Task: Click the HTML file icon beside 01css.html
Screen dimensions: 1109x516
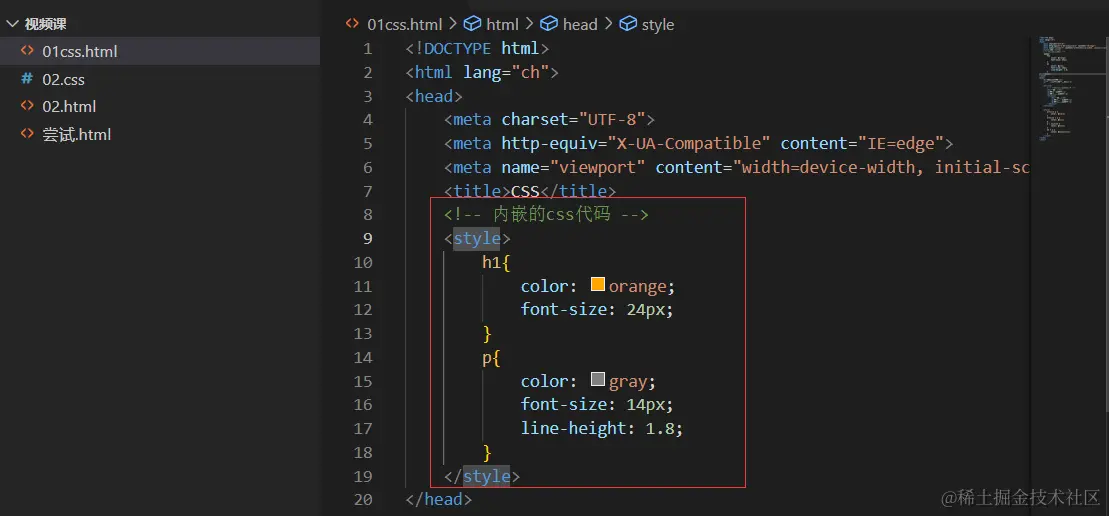Action: click(27, 51)
